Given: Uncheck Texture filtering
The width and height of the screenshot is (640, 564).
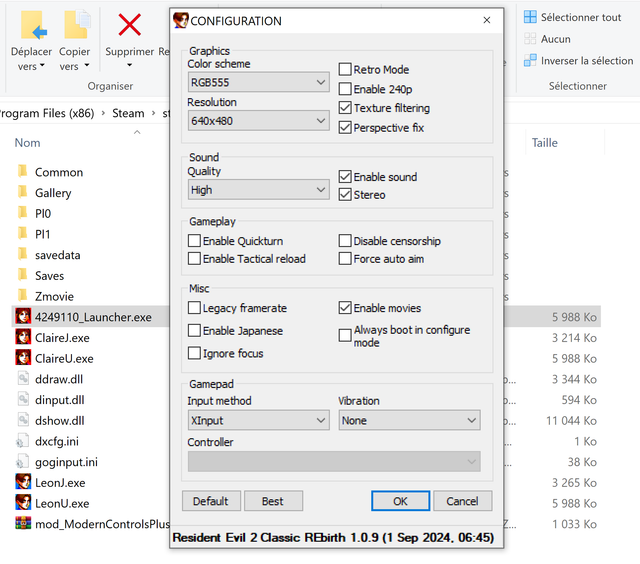Looking at the screenshot, I should 345,108.
